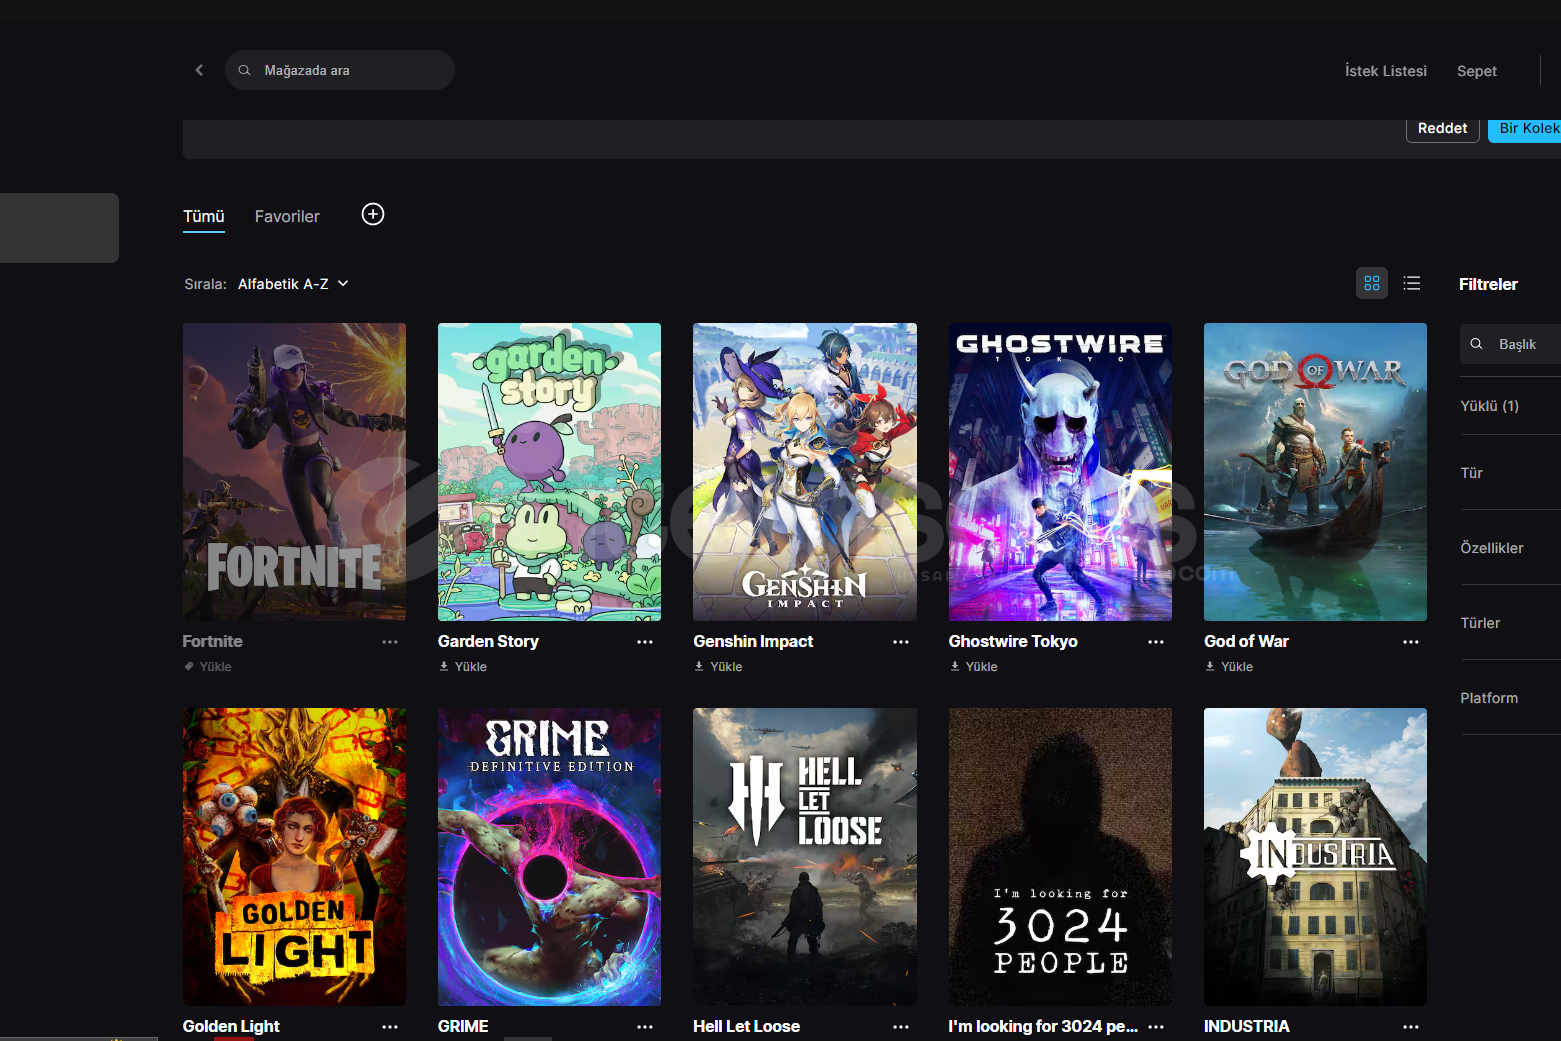Add a new collection with the plus icon
Image resolution: width=1561 pixels, height=1041 pixels.
[373, 214]
